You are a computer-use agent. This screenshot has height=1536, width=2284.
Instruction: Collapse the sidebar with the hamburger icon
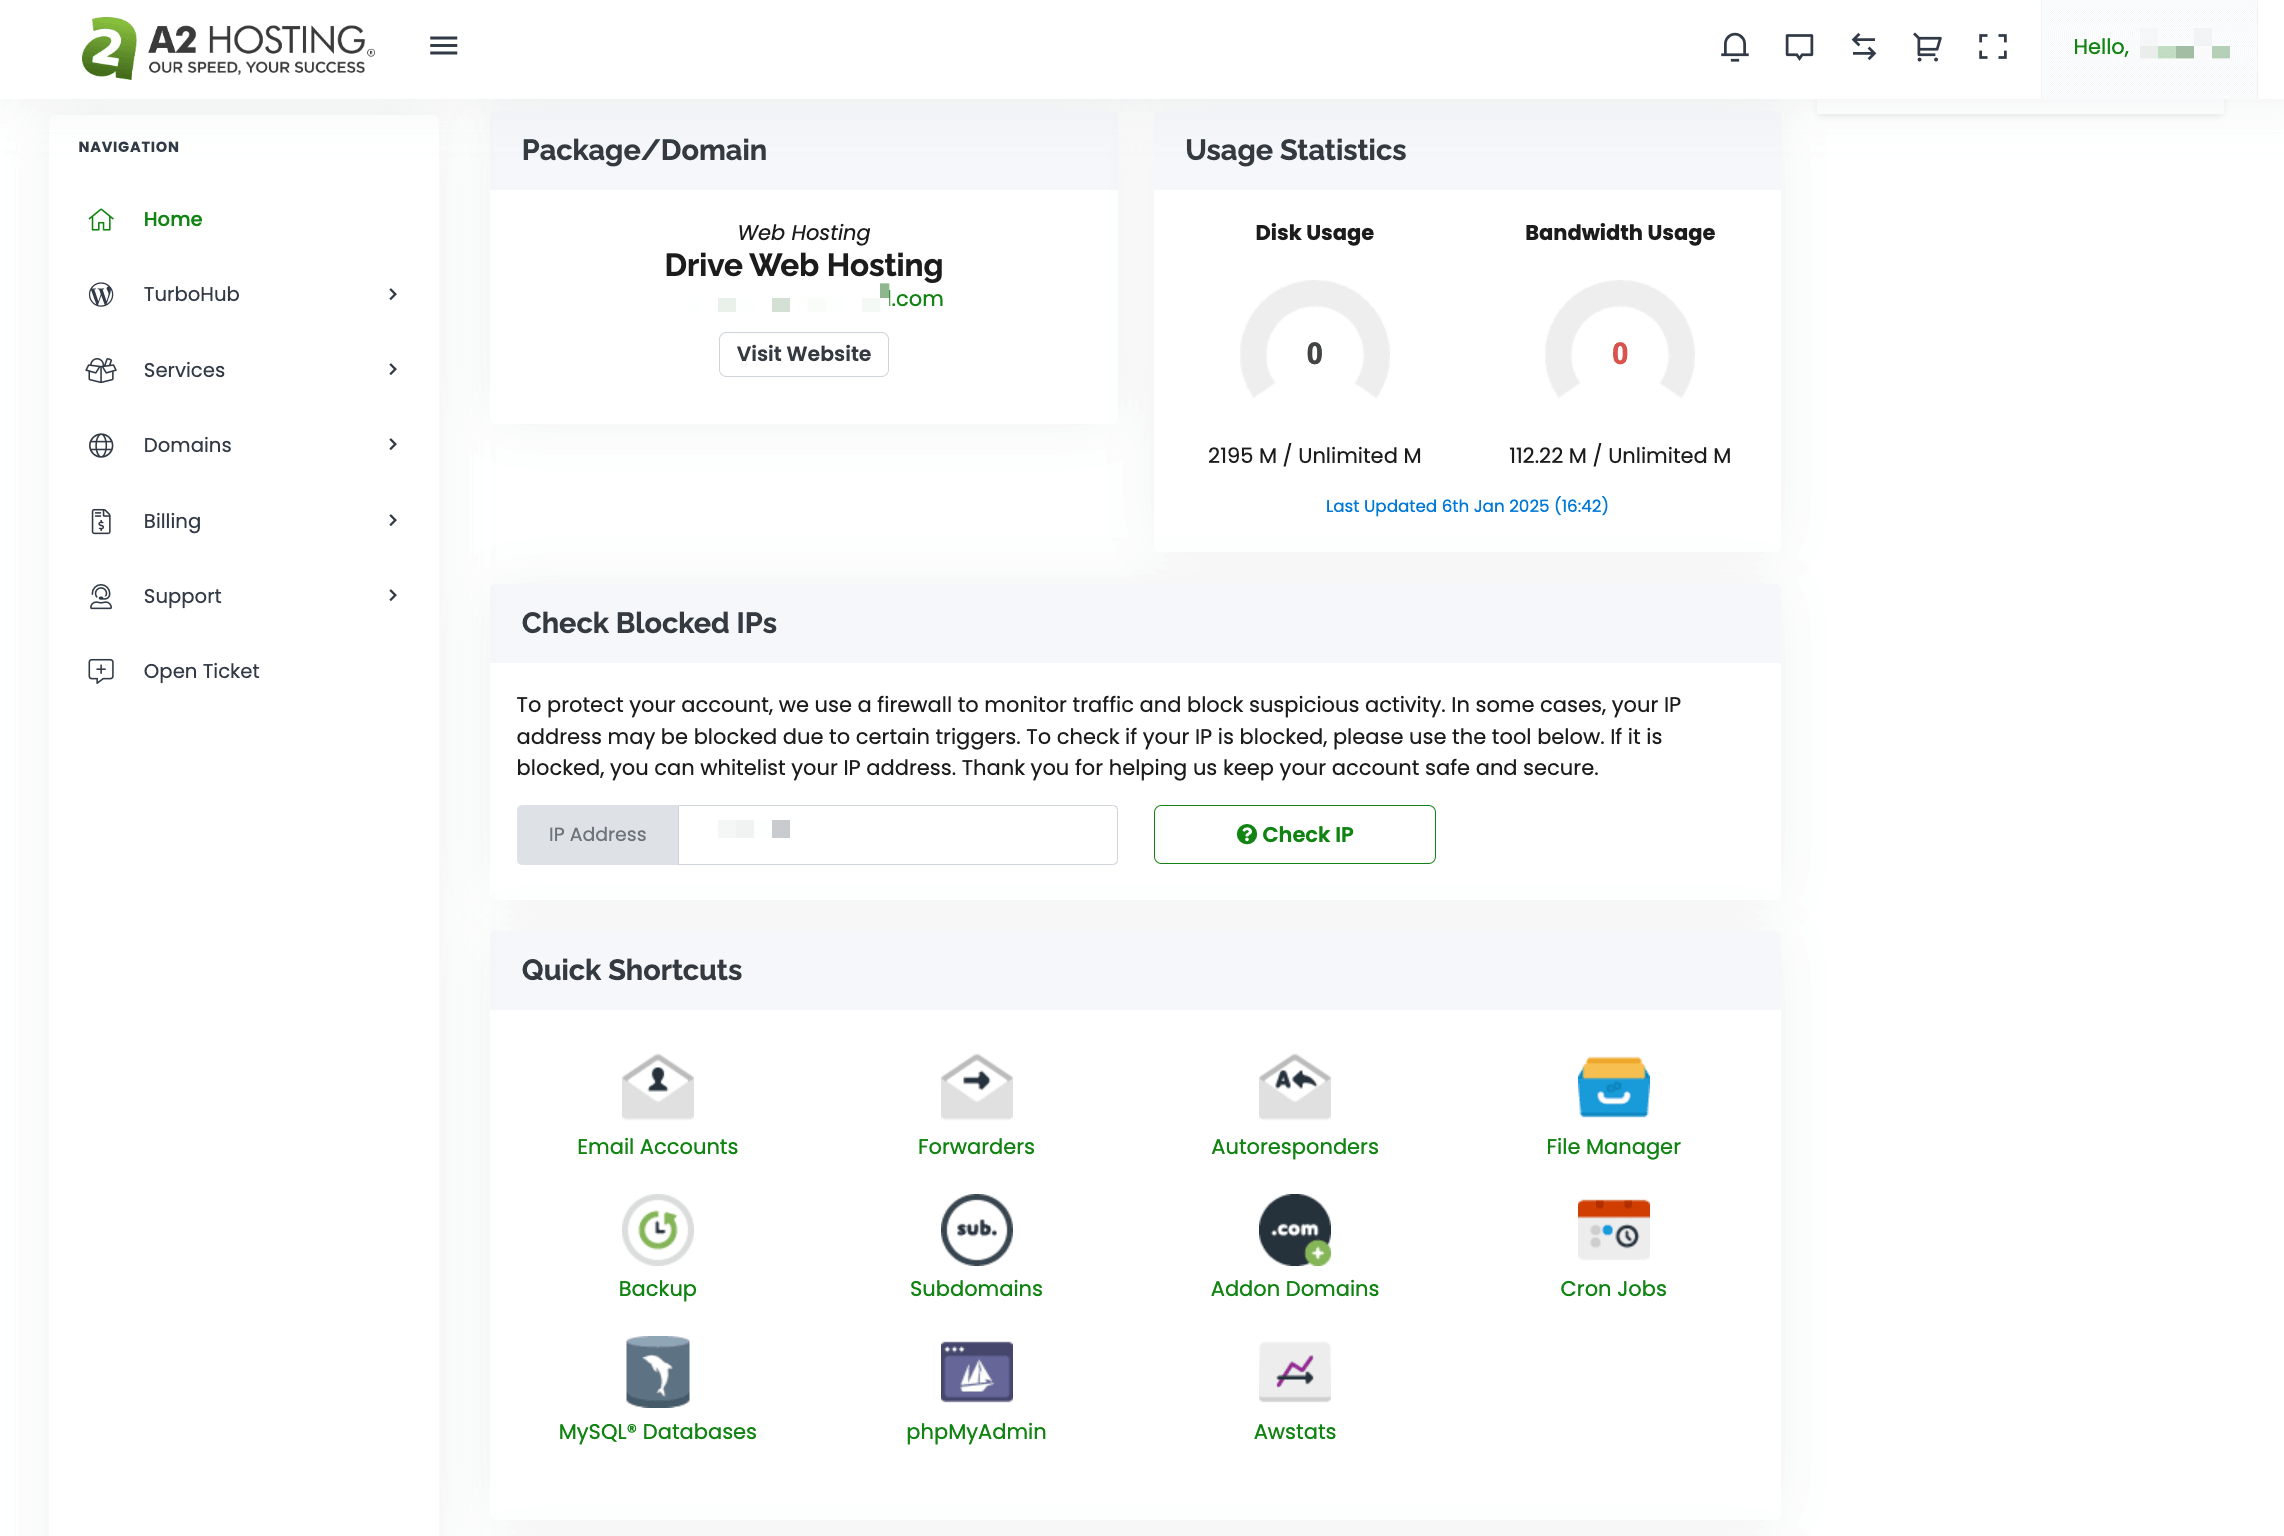point(443,46)
